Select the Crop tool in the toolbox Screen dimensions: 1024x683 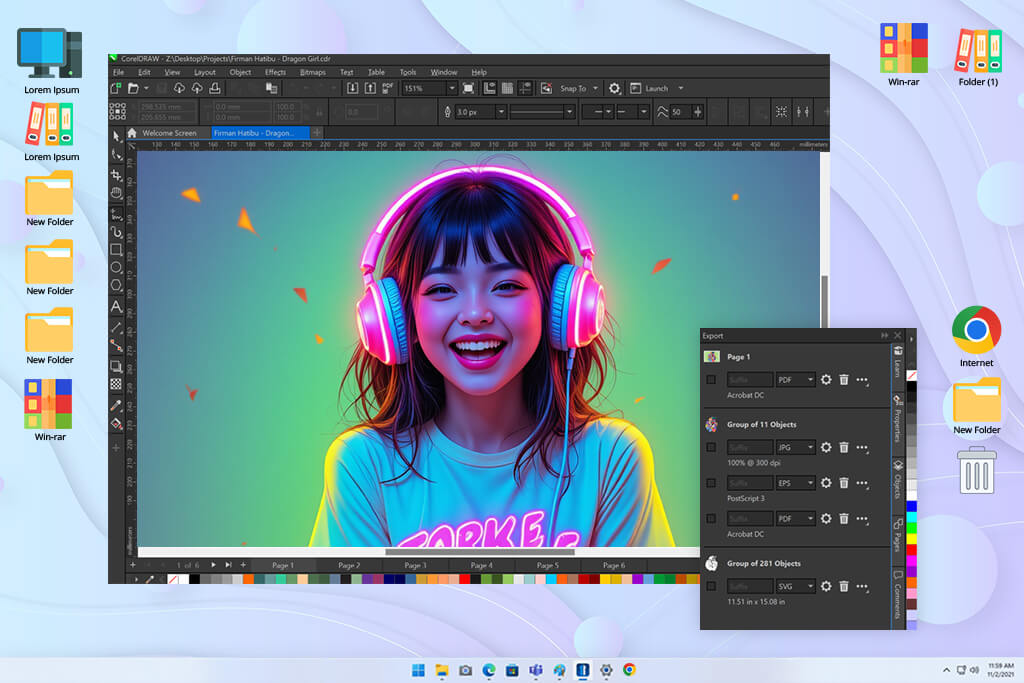tap(117, 174)
